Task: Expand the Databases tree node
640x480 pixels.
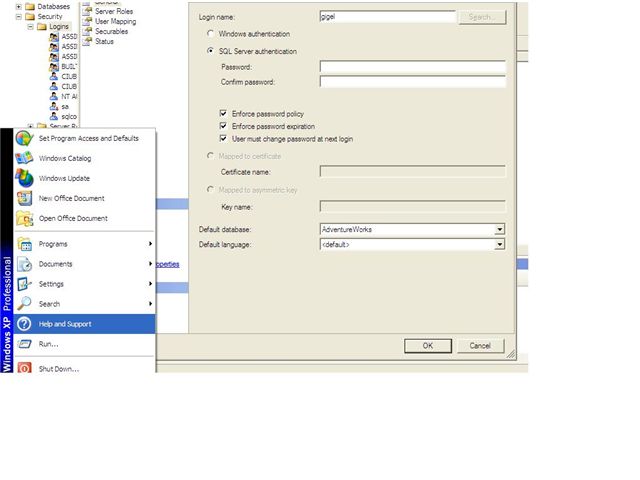Action: 18,6
